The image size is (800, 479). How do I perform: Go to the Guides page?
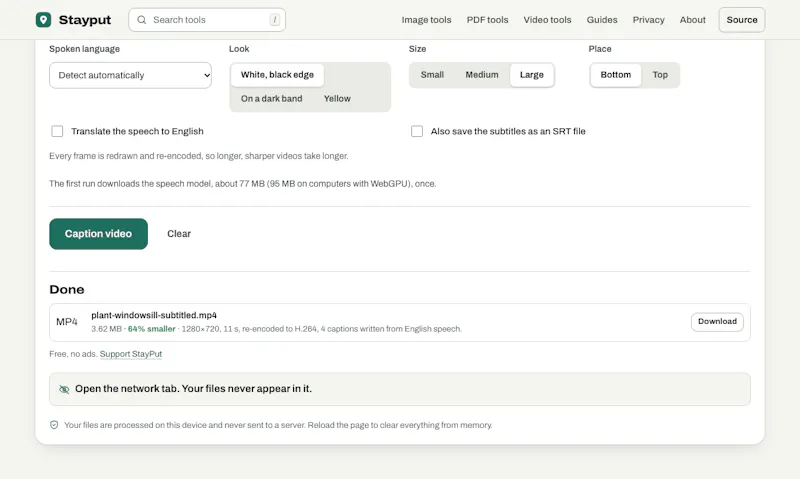(x=602, y=20)
